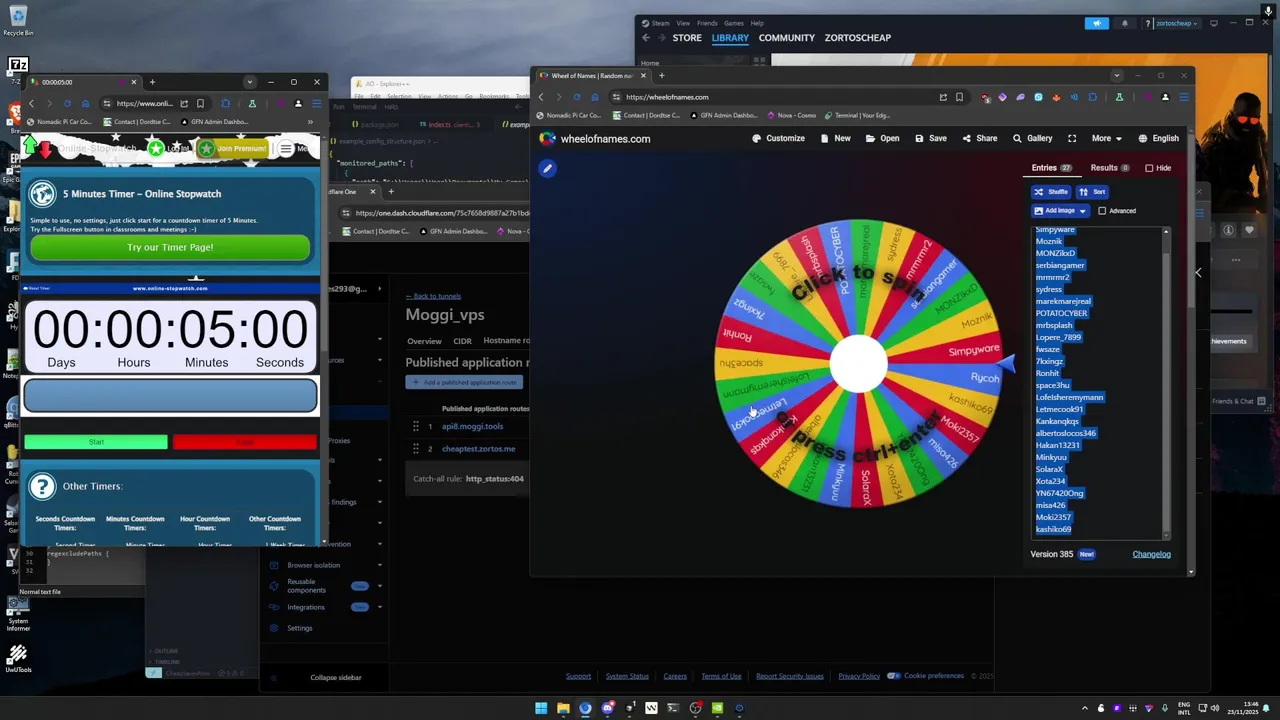Image resolution: width=1280 pixels, height=720 pixels.
Task: Click Open in the wheelofnames toolbar
Action: [x=882, y=138]
